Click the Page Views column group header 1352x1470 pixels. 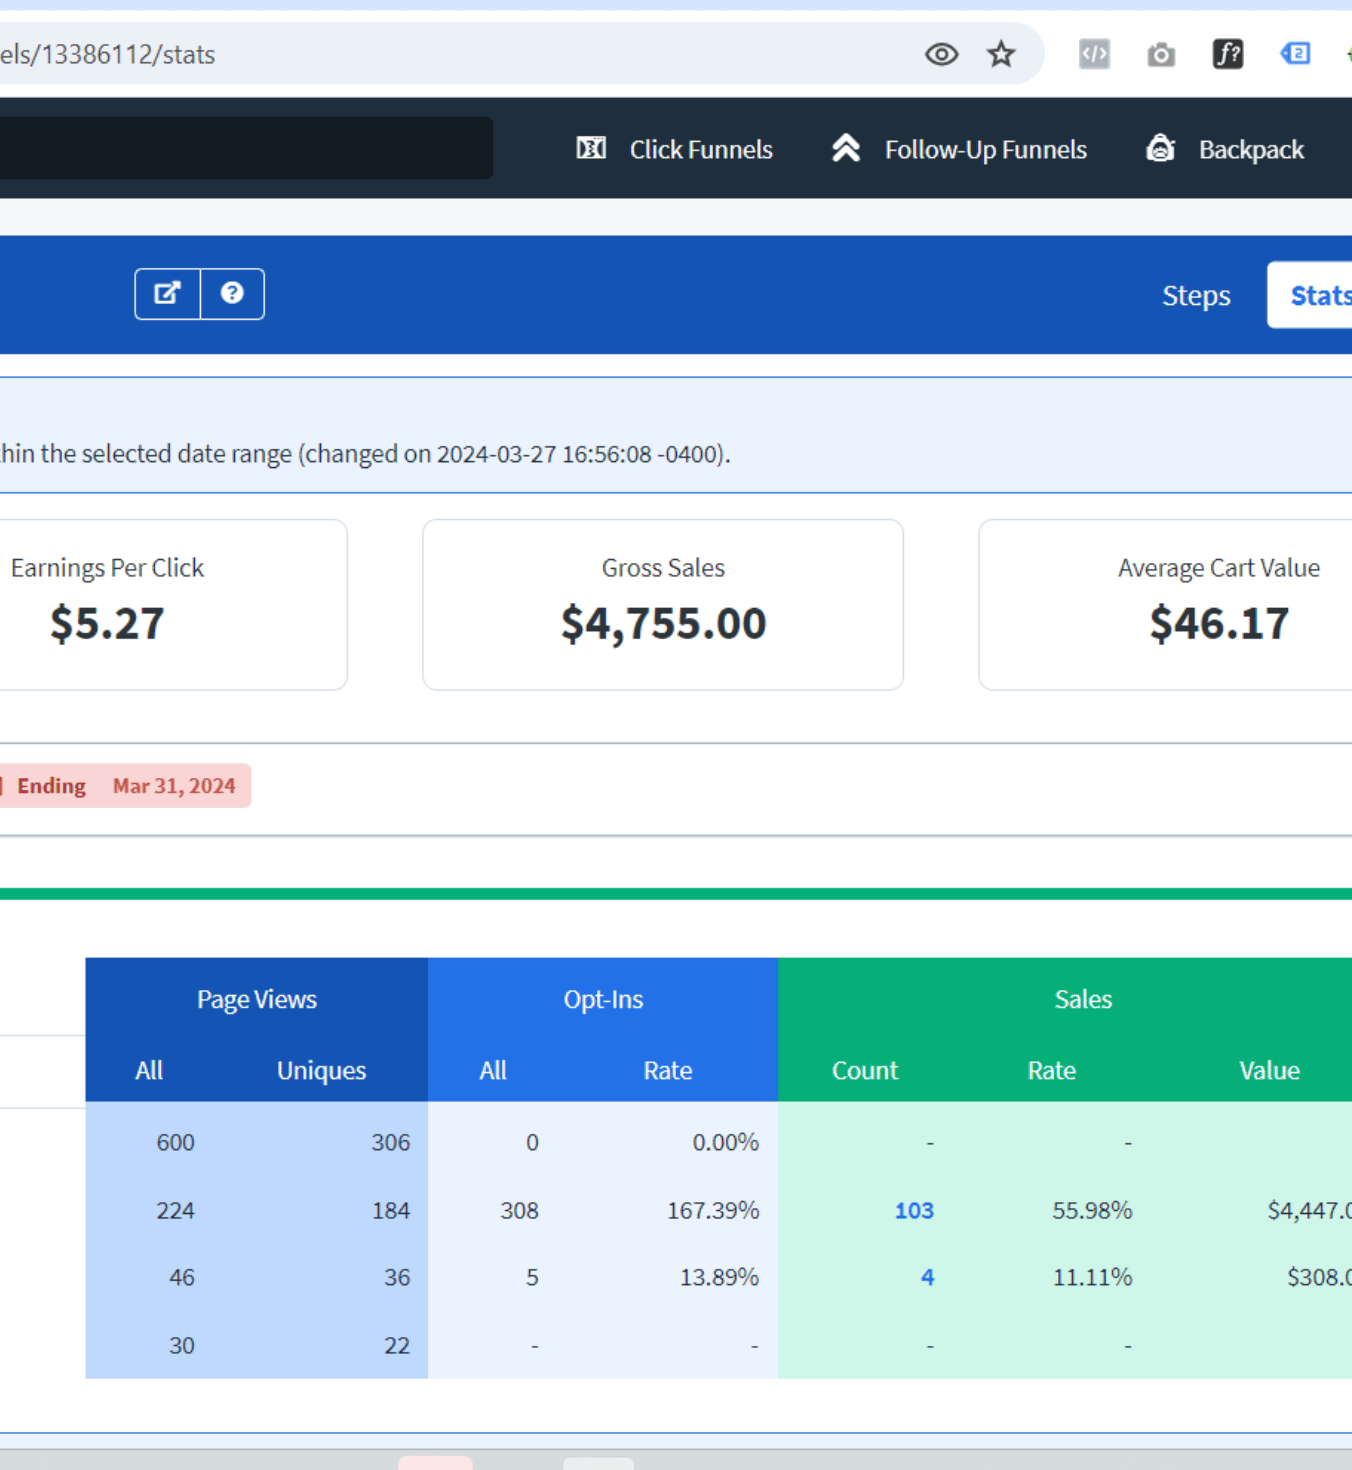257,999
